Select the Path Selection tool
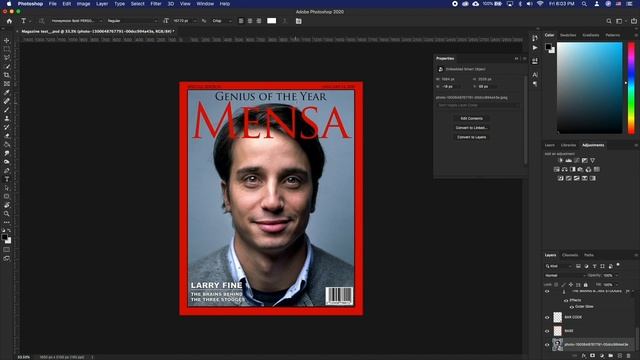The image size is (640, 360). 7,188
